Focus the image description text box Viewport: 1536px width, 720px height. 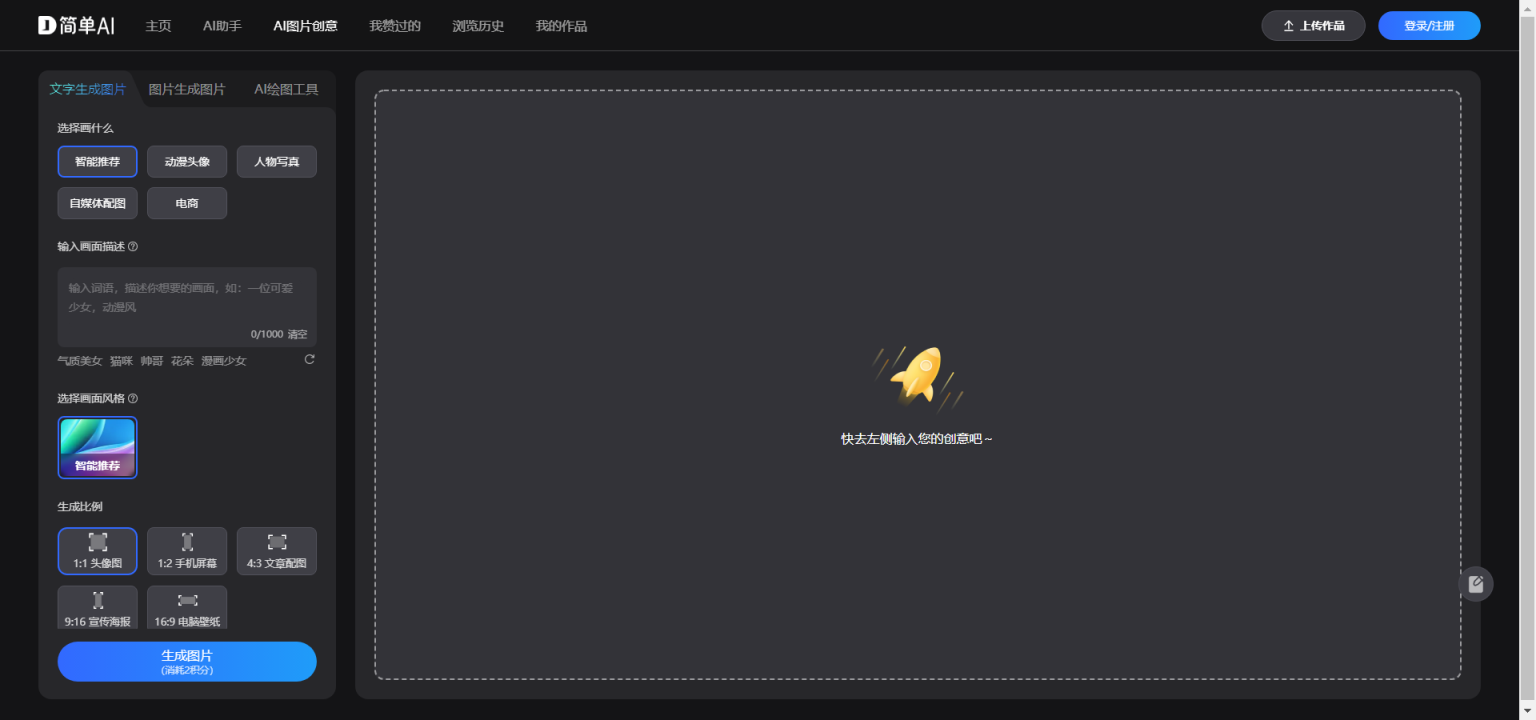pos(187,300)
